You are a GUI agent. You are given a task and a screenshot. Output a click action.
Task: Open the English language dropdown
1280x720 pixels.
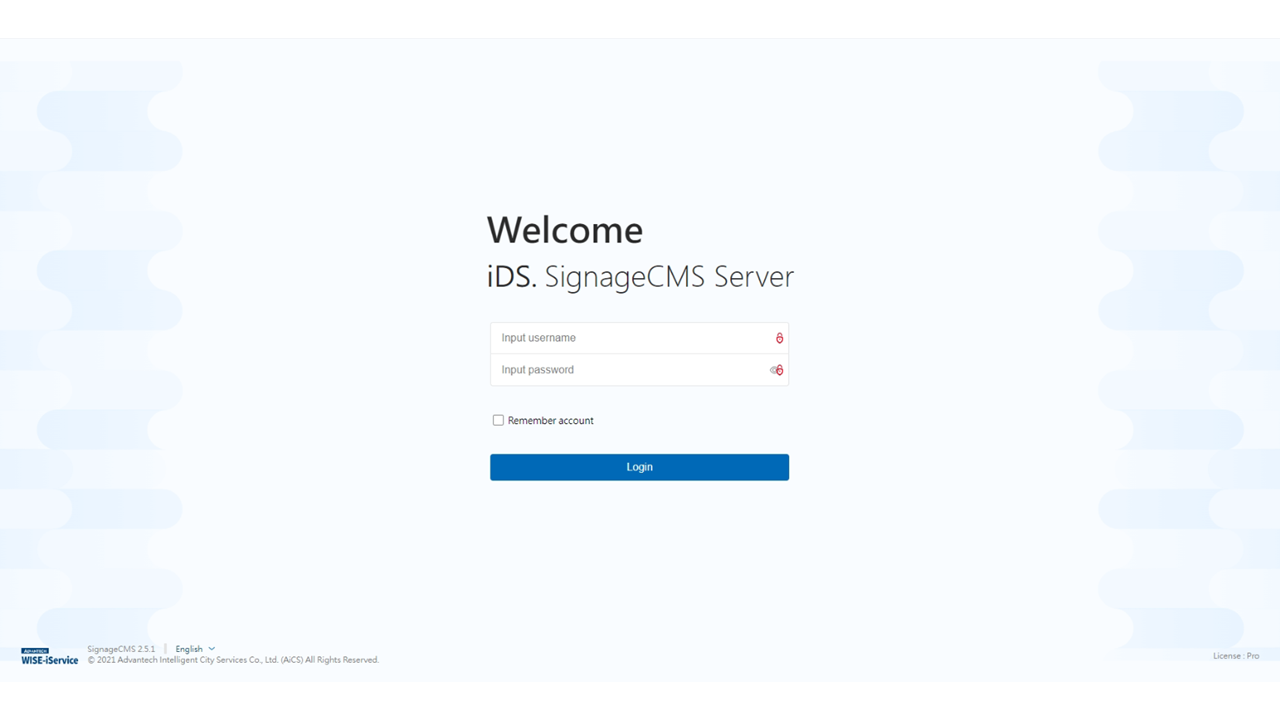click(189, 649)
